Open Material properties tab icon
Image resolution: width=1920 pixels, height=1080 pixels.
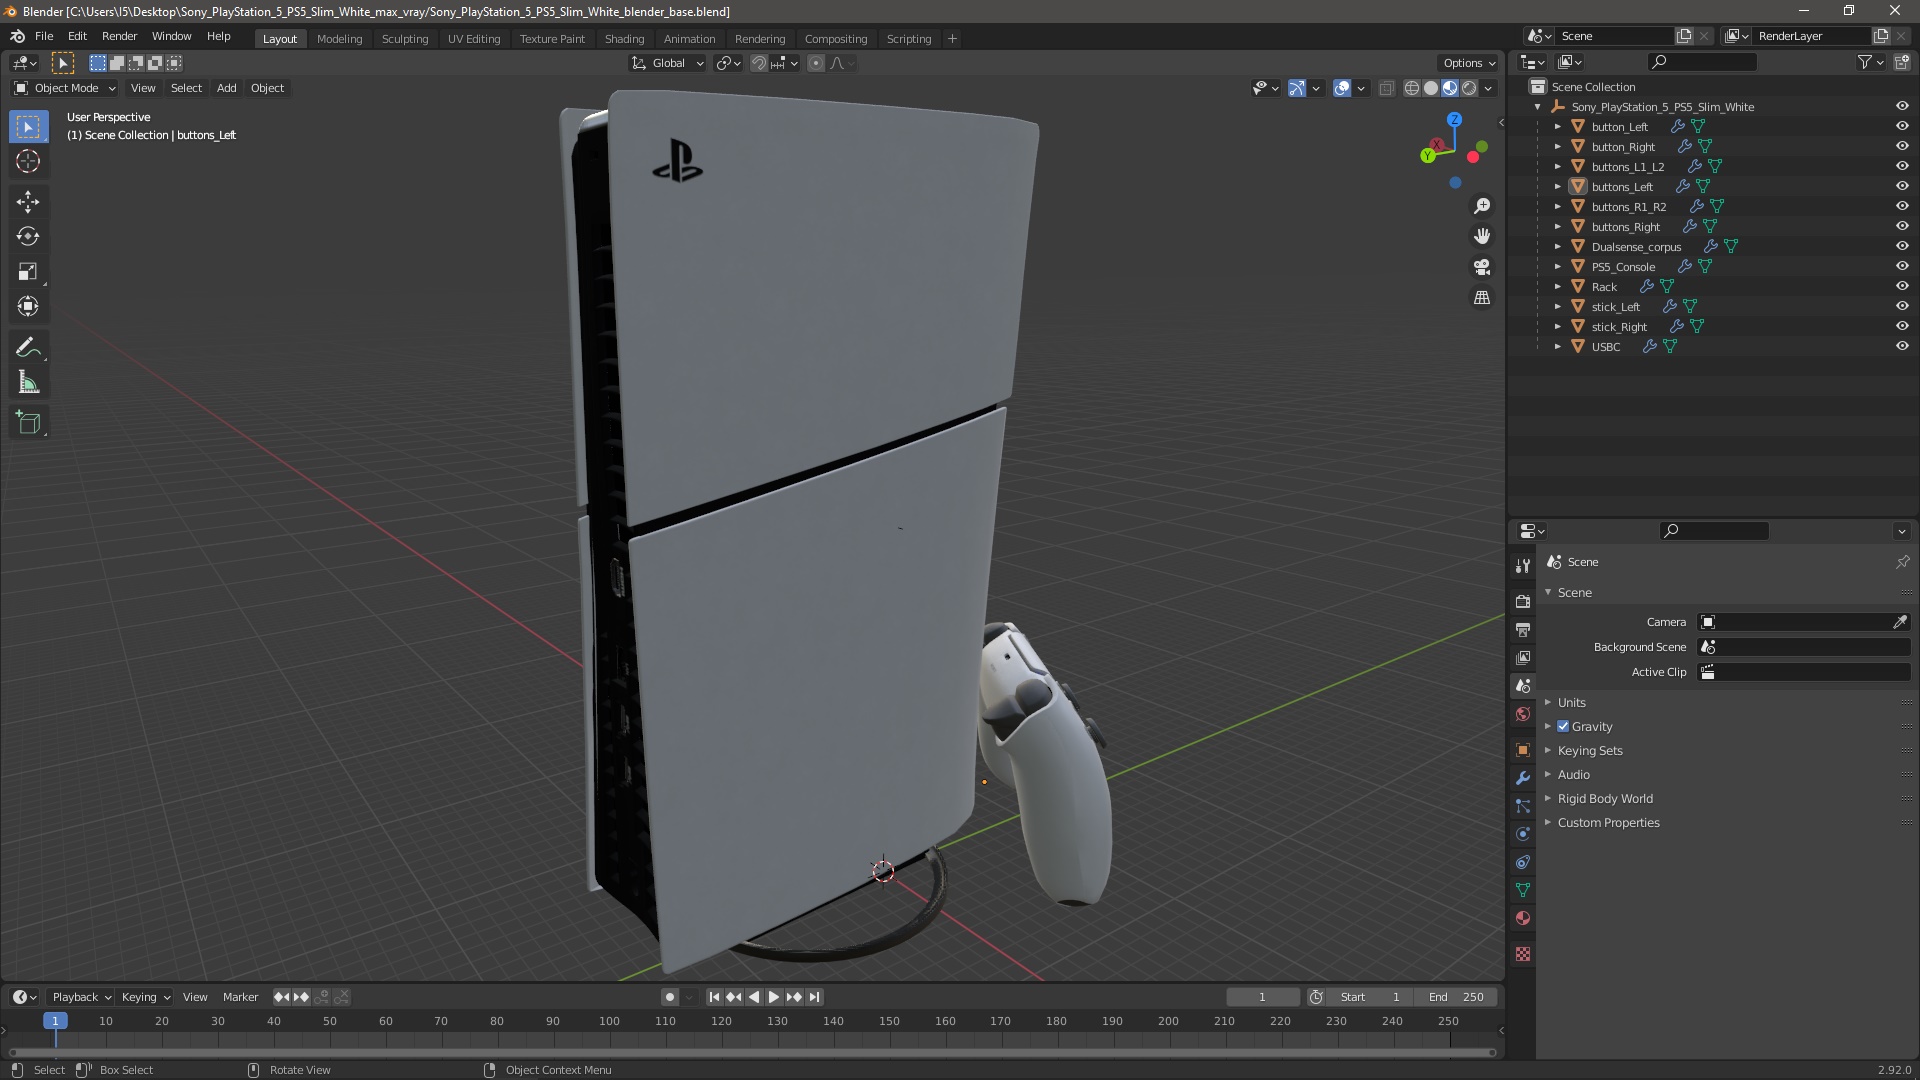(1523, 918)
